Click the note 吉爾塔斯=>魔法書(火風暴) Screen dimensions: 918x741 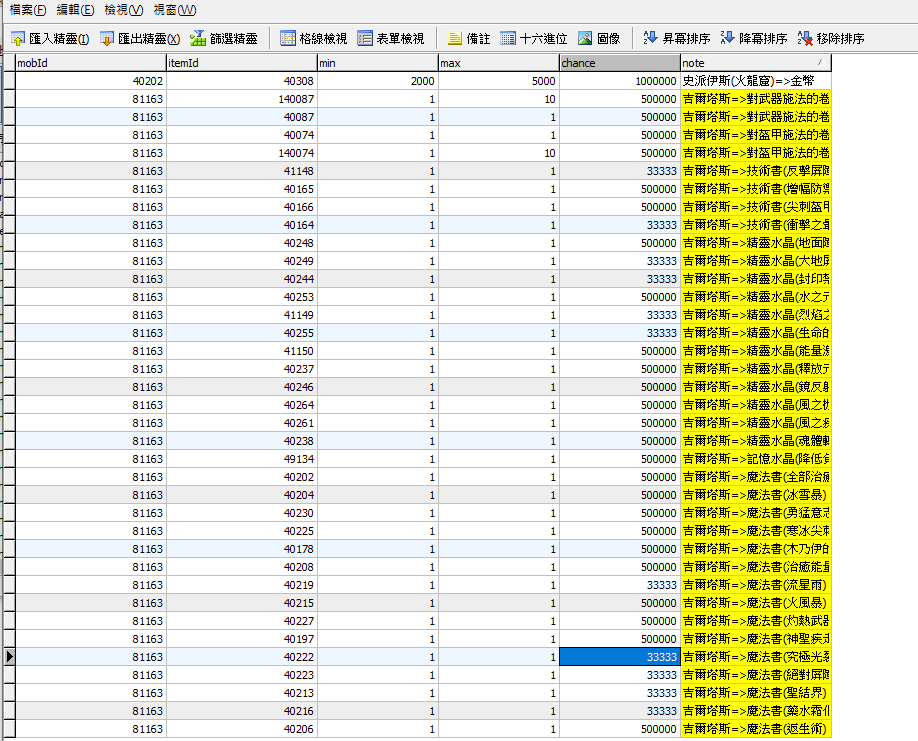point(755,603)
